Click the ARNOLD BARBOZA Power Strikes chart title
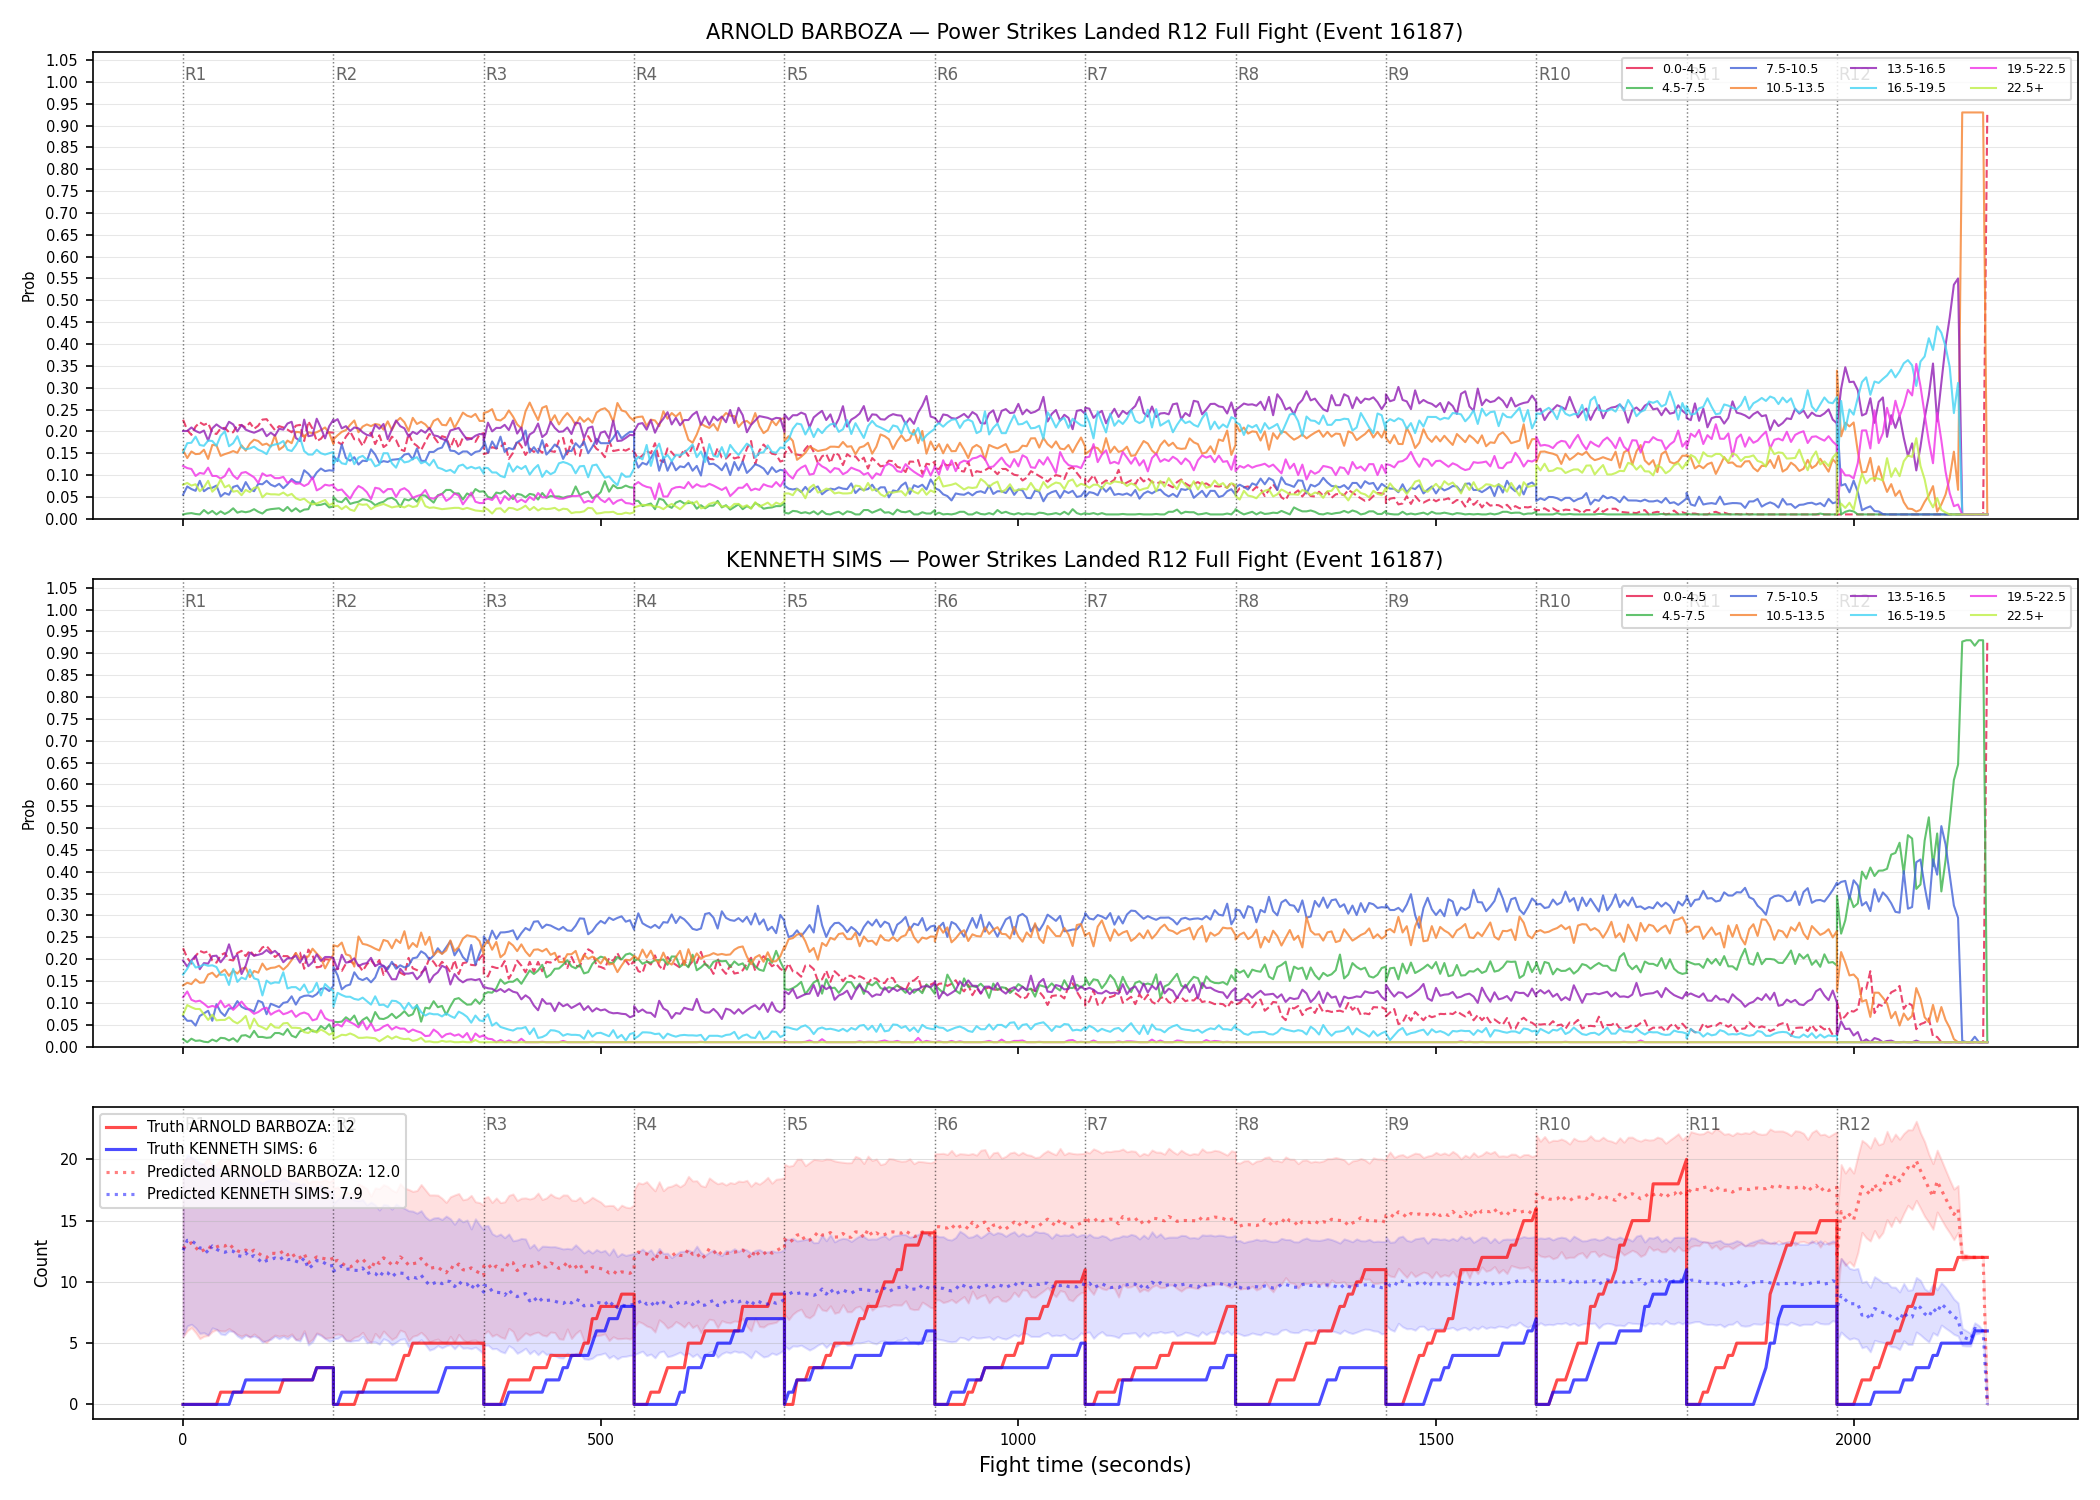 [x=1084, y=32]
